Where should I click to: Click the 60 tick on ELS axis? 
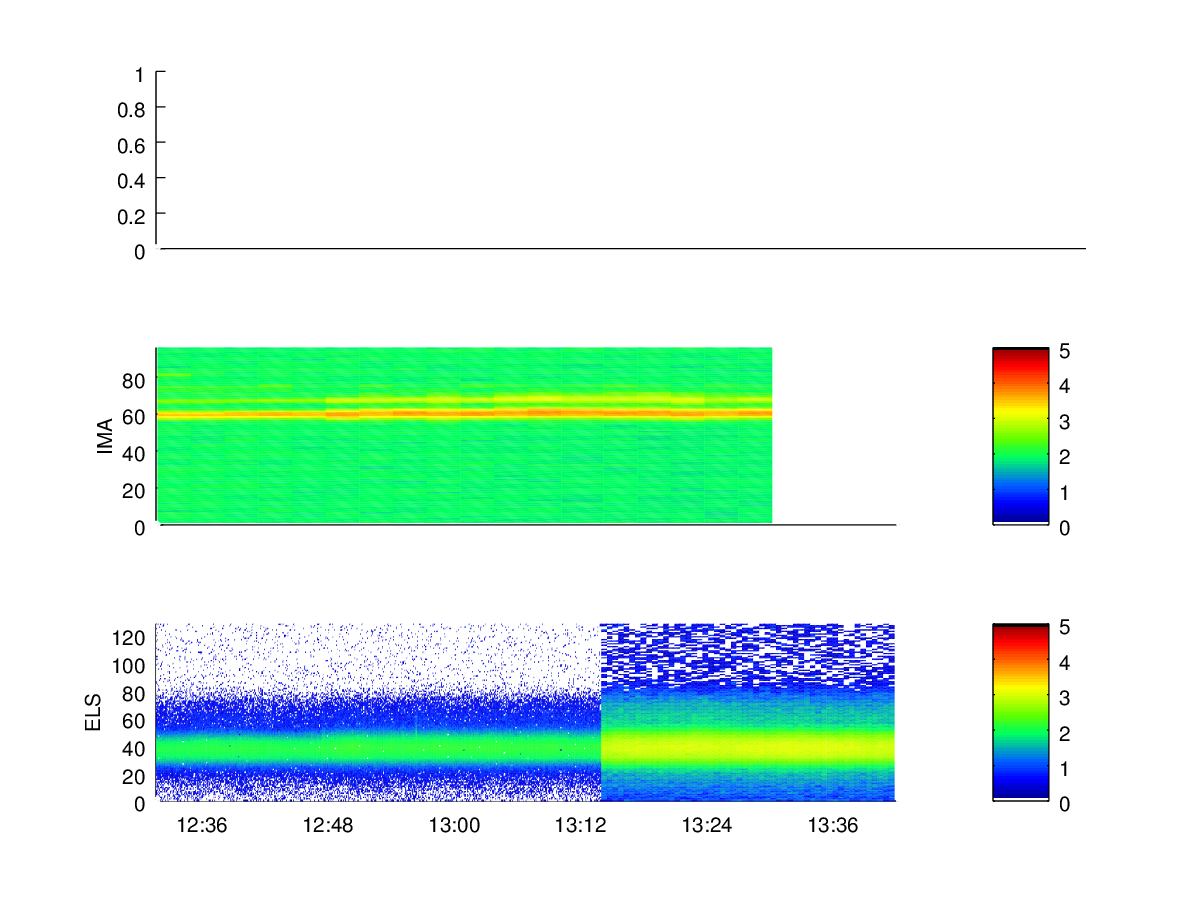coord(136,720)
